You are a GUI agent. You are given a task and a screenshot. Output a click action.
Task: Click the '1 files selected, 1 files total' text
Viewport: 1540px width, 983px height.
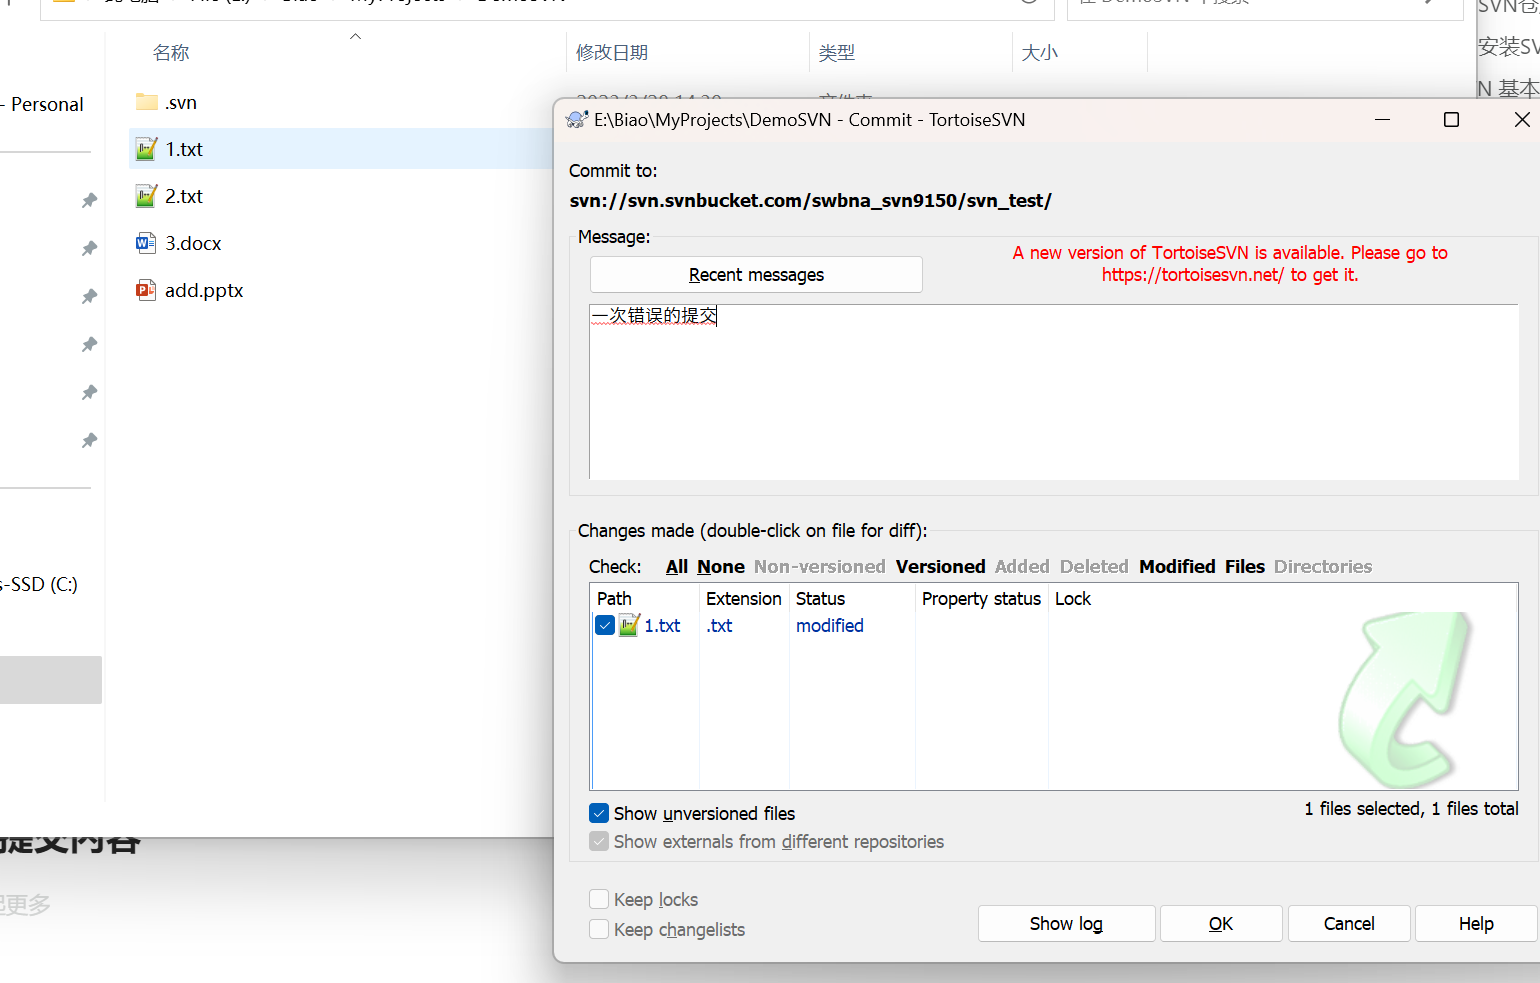click(1411, 809)
